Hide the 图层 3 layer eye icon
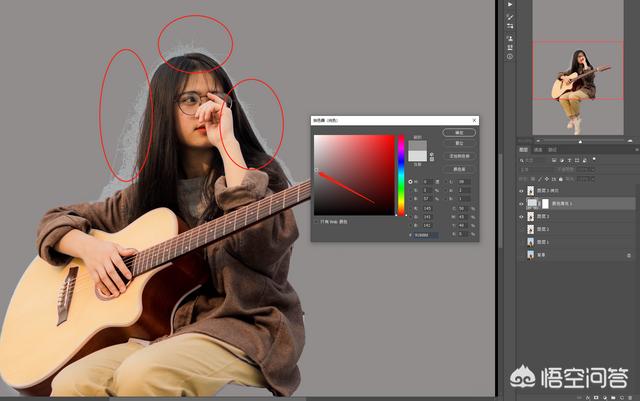 (x=521, y=216)
